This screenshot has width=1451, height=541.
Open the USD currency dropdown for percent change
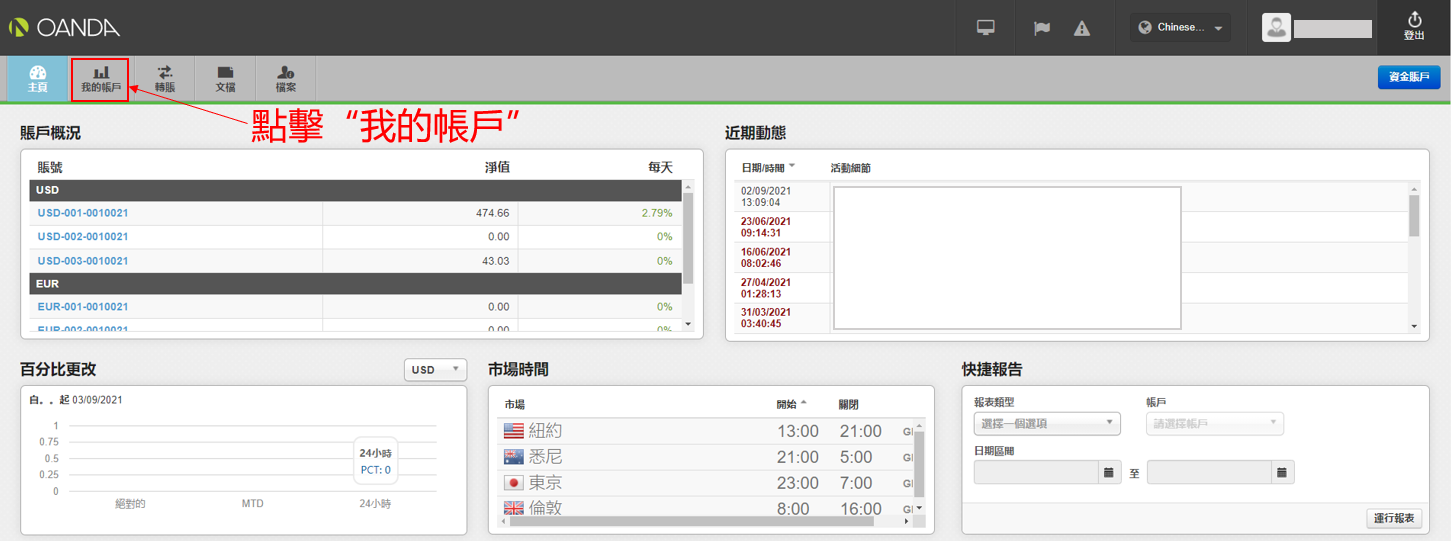(435, 370)
